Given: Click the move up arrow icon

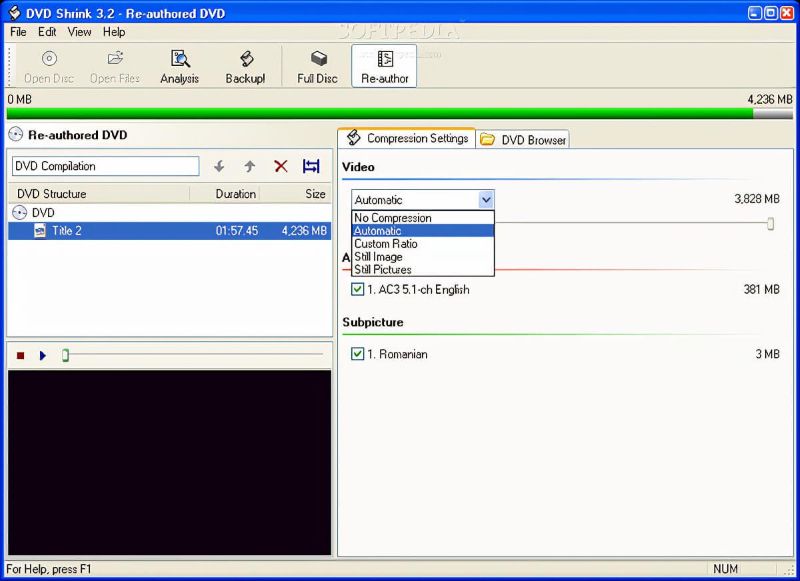Looking at the screenshot, I should tap(250, 166).
